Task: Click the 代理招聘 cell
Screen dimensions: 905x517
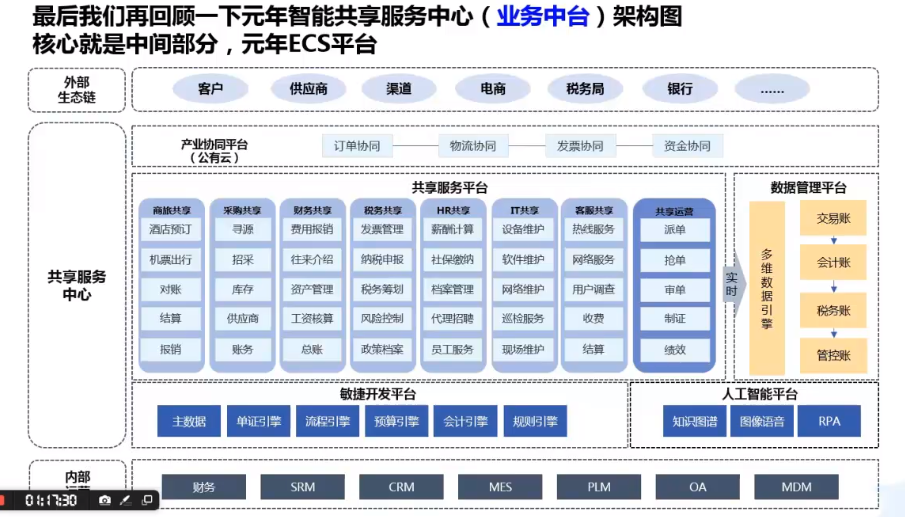Action: pos(452,318)
